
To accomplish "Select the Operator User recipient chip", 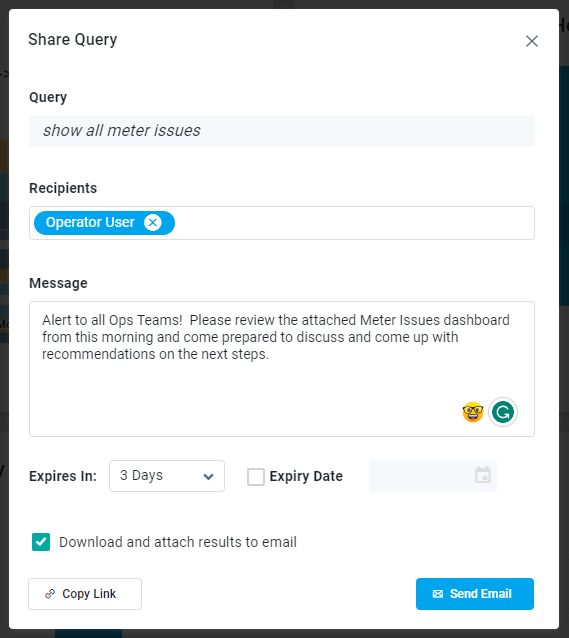I will tap(90, 223).
